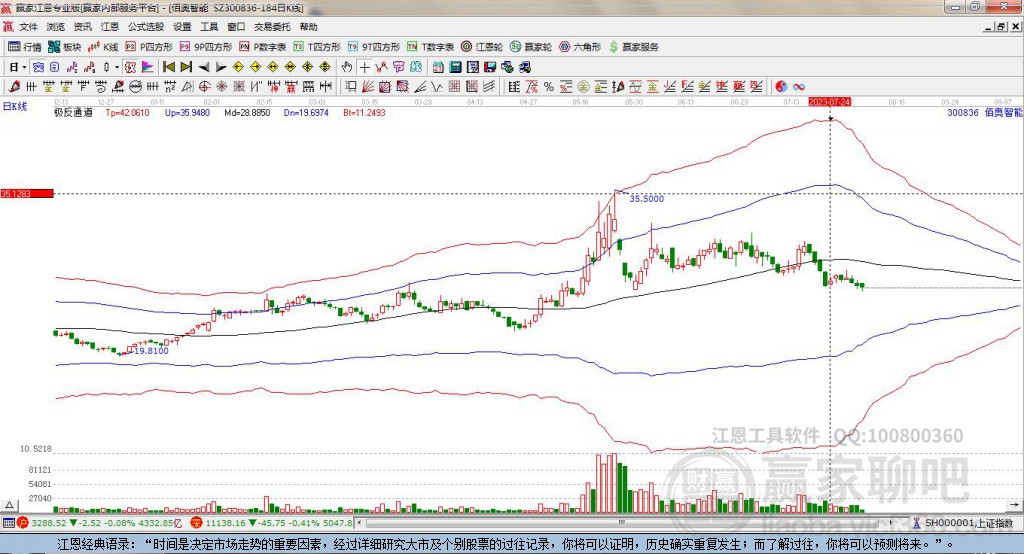Open the 文件 menu
The height and width of the screenshot is (554, 1024).
[x=28, y=27]
